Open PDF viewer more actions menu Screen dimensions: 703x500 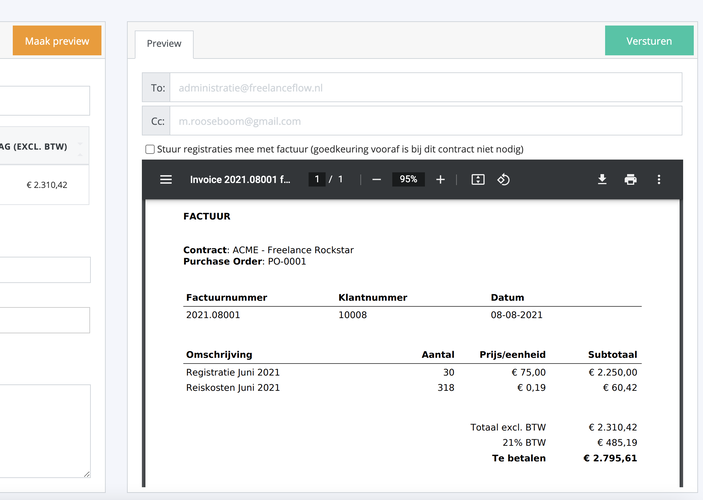click(x=658, y=180)
